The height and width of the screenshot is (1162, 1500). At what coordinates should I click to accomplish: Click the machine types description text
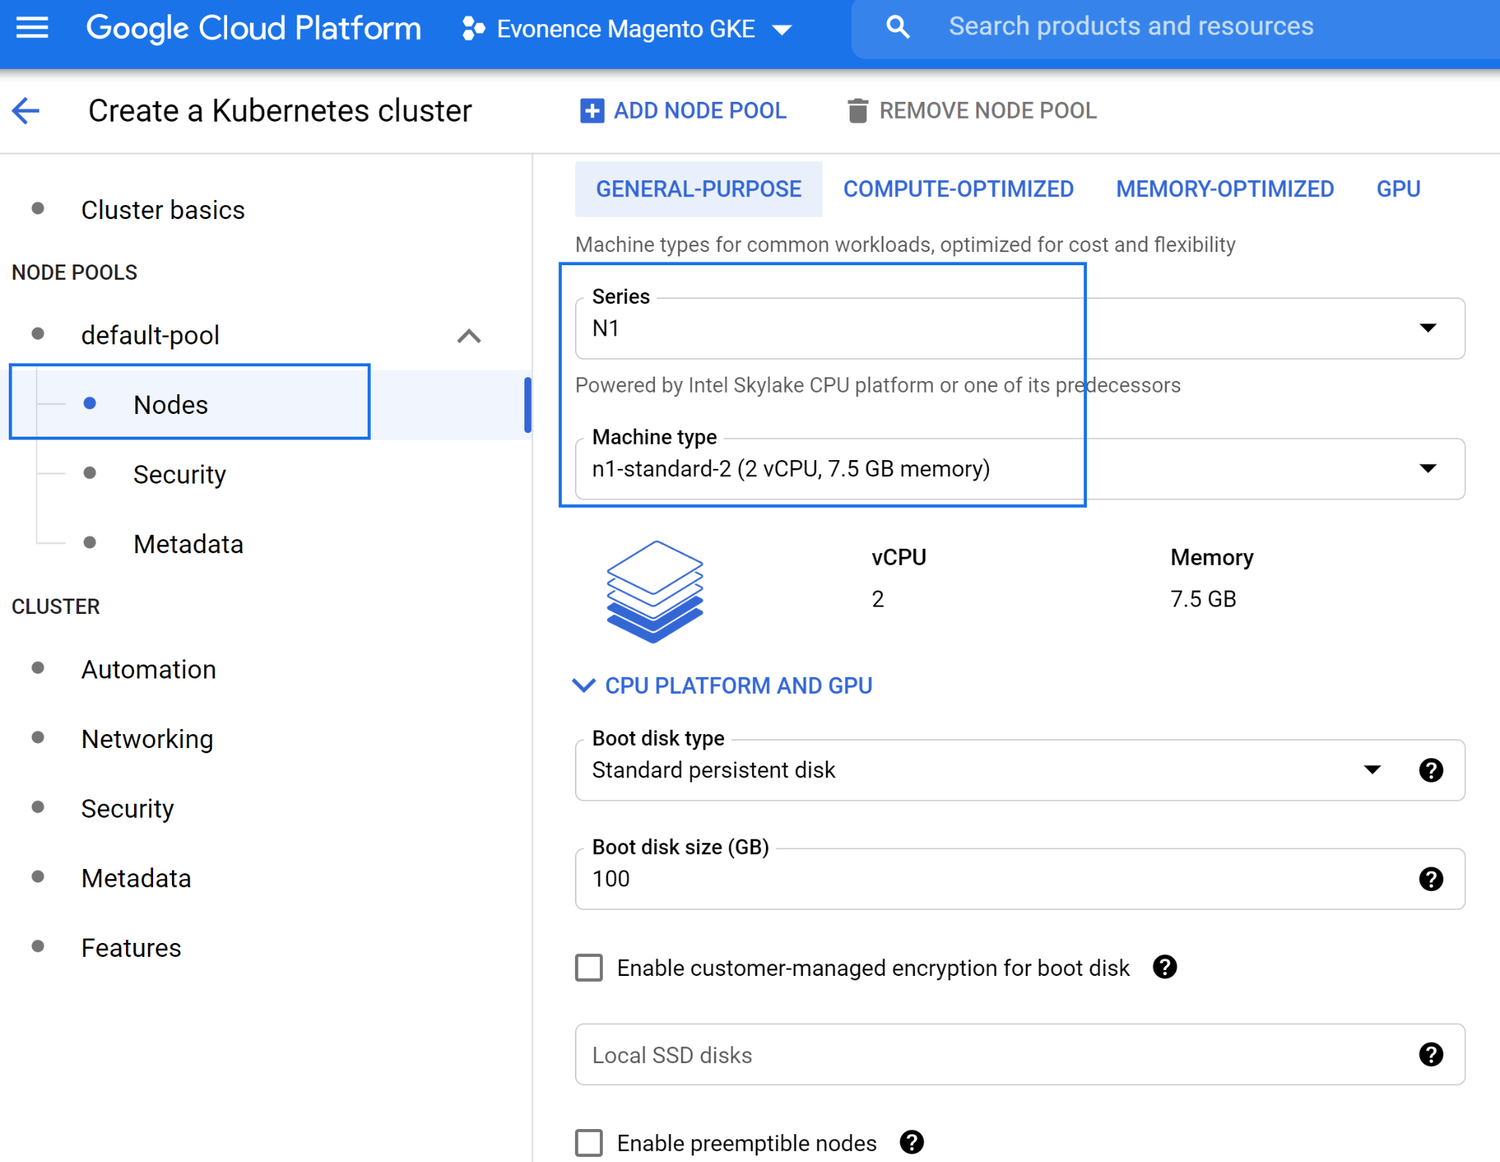pyautogui.click(x=905, y=245)
